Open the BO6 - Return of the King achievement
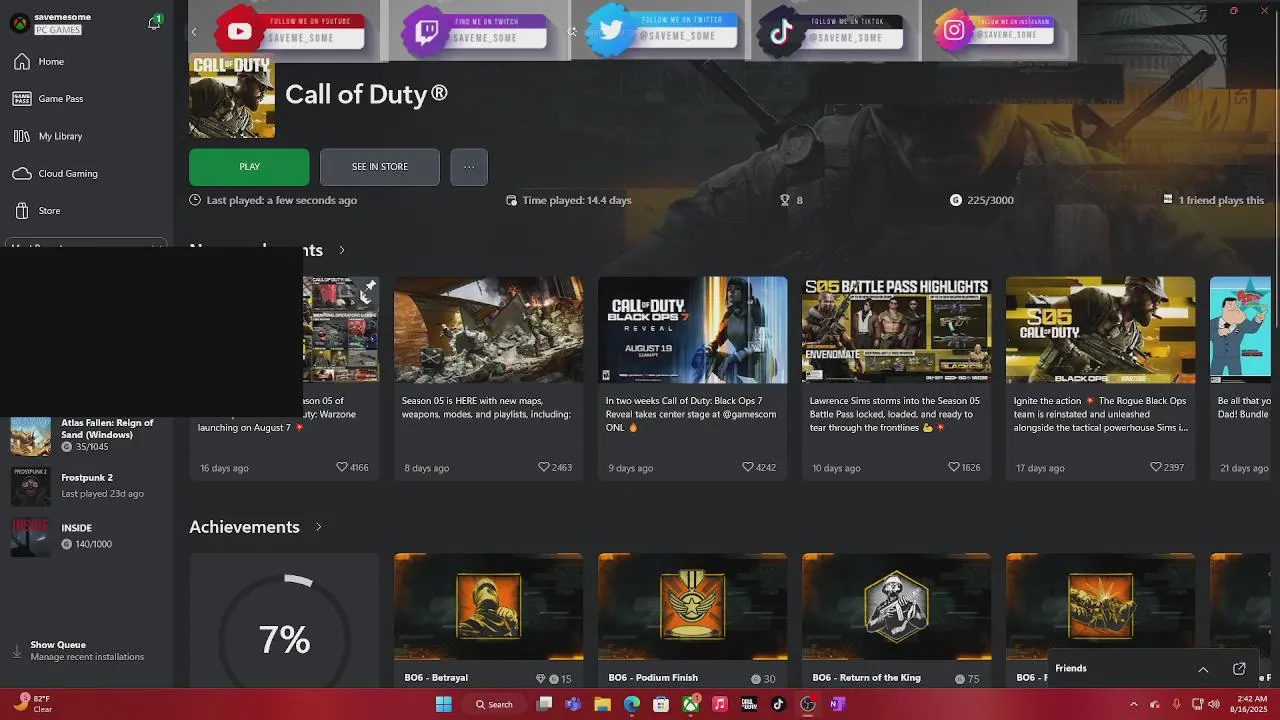The image size is (1280, 720). click(896, 620)
